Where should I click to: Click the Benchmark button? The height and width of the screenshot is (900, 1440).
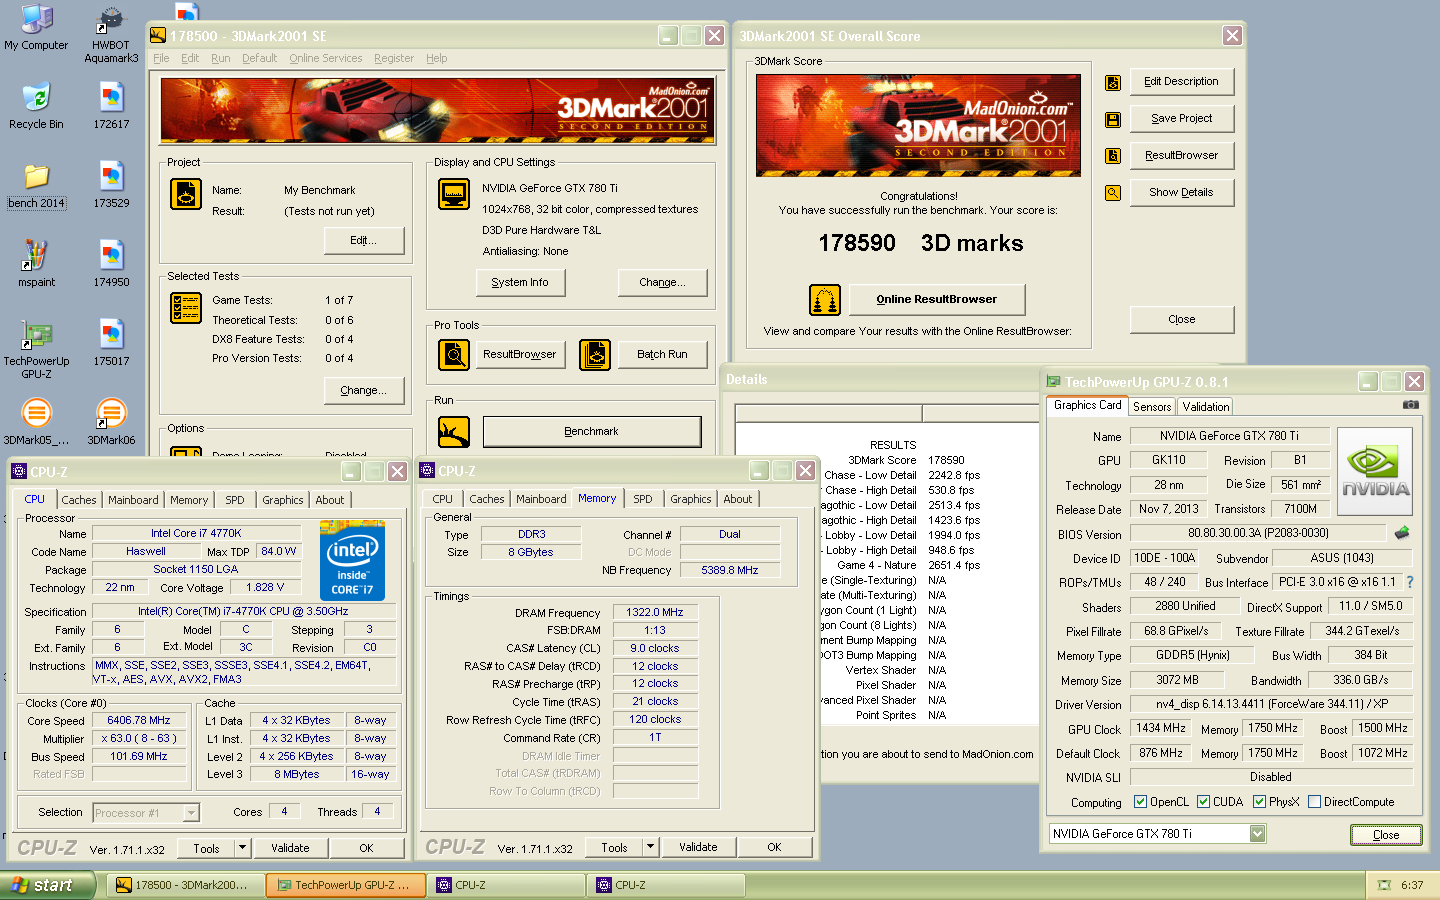tap(592, 432)
